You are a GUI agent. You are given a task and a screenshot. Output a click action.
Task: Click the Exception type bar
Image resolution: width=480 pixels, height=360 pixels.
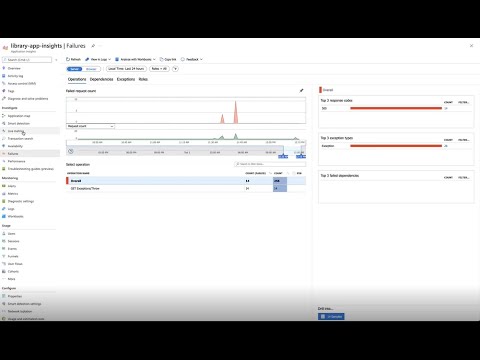396,146
